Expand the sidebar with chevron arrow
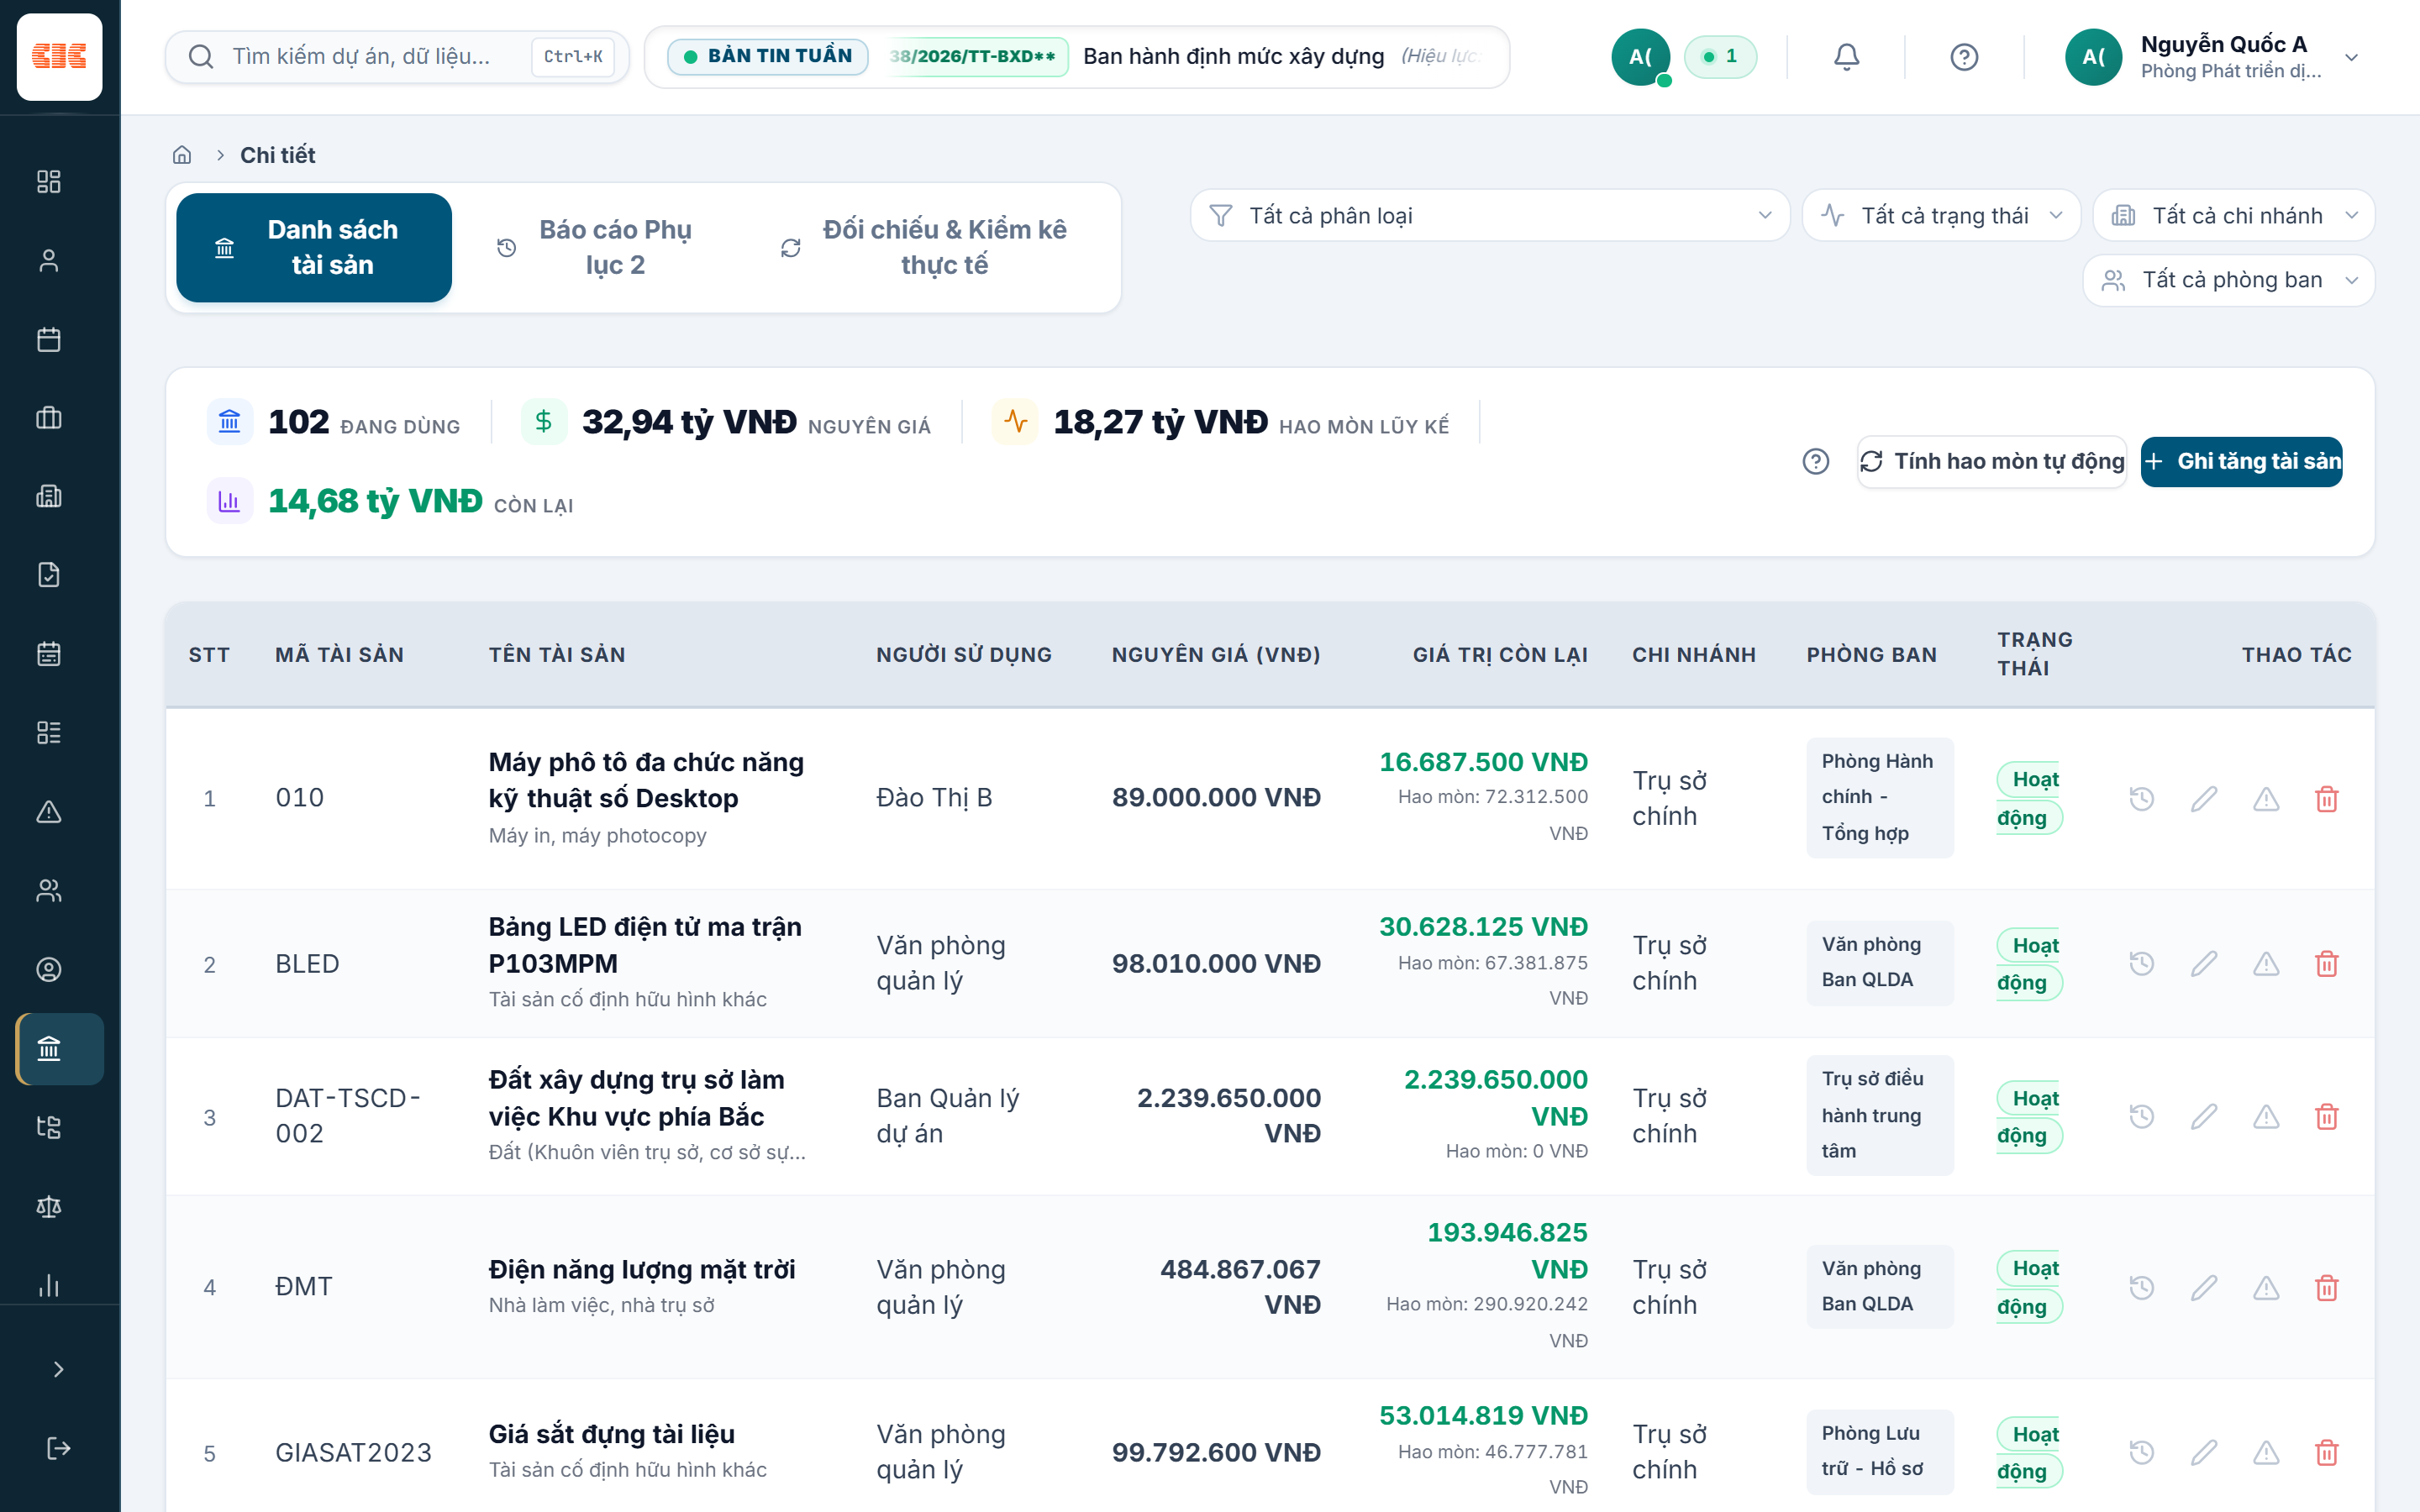Viewport: 2420px width, 1512px height. [59, 1369]
